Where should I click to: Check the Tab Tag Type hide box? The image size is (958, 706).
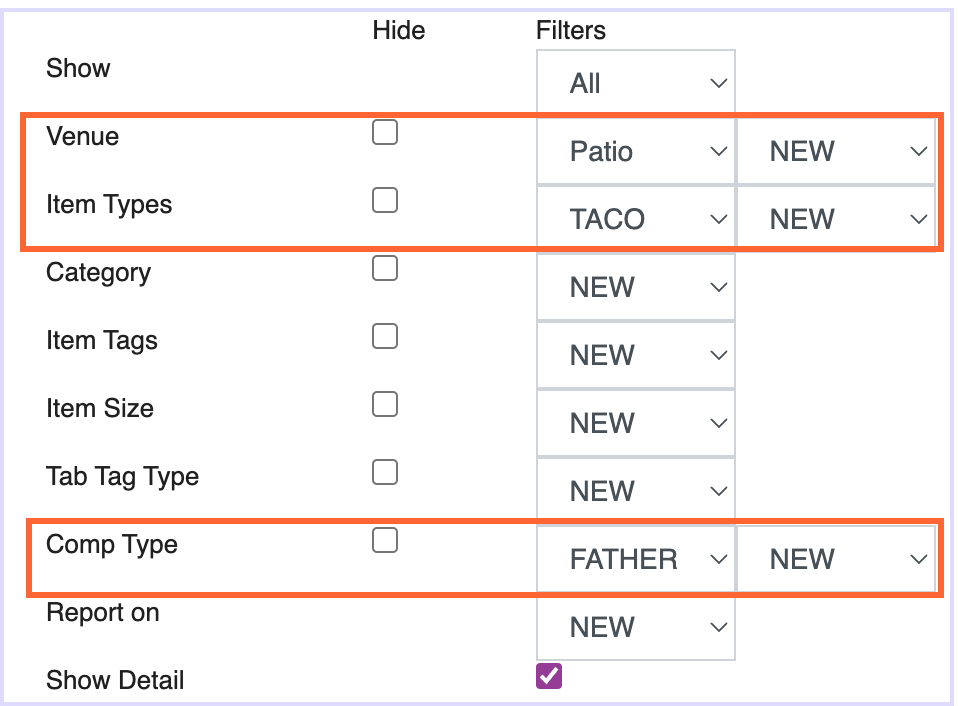(x=385, y=472)
